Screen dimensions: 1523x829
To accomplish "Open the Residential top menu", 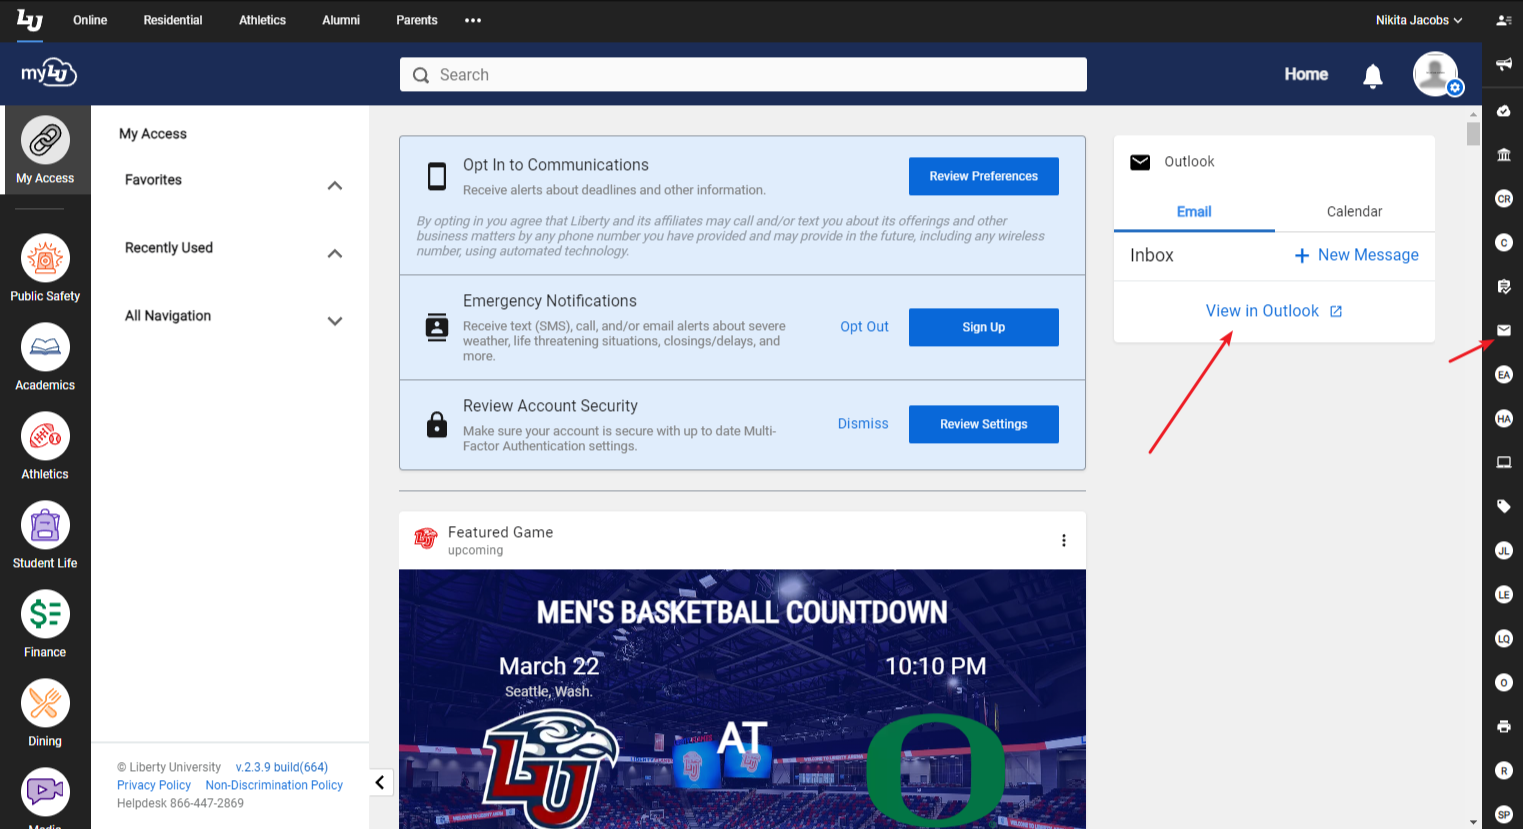I will coord(172,20).
